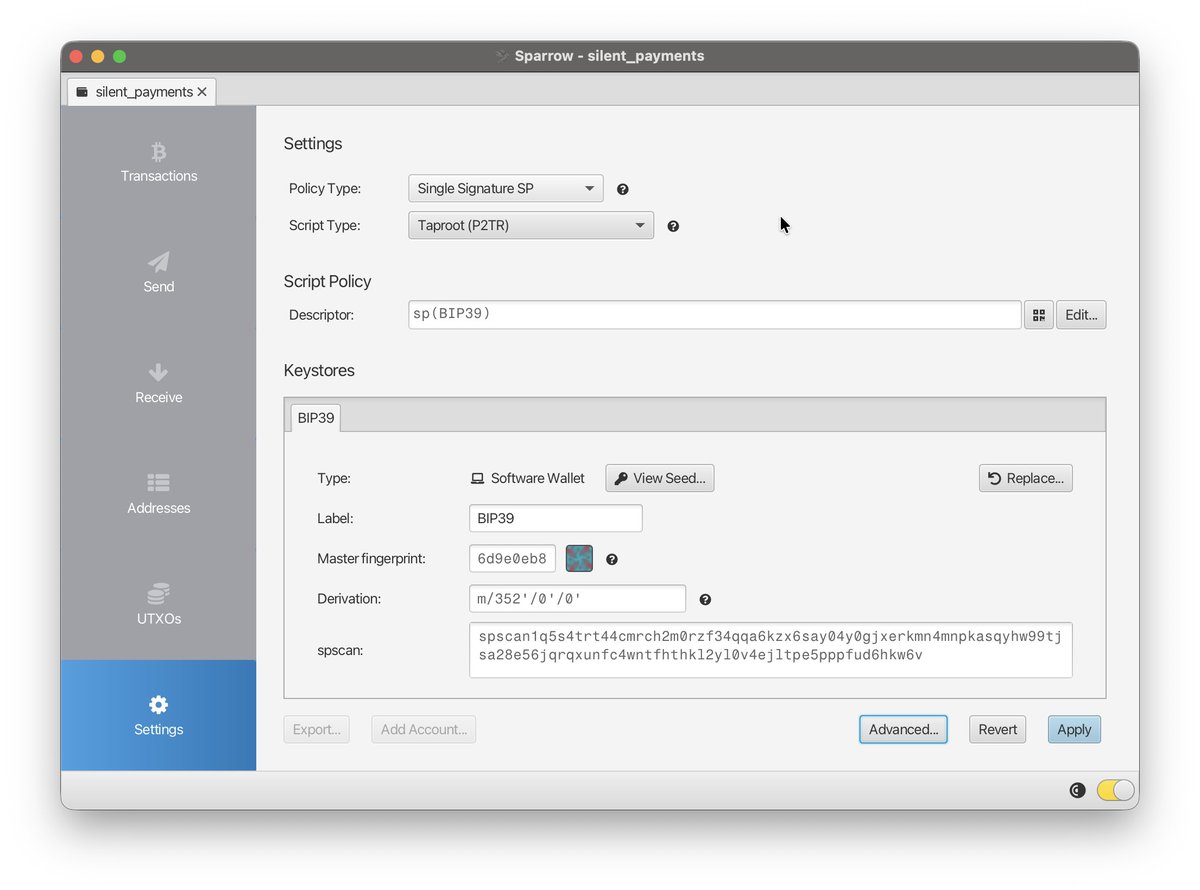Click the Derivation help icon
The height and width of the screenshot is (890, 1200).
pyautogui.click(x=705, y=600)
